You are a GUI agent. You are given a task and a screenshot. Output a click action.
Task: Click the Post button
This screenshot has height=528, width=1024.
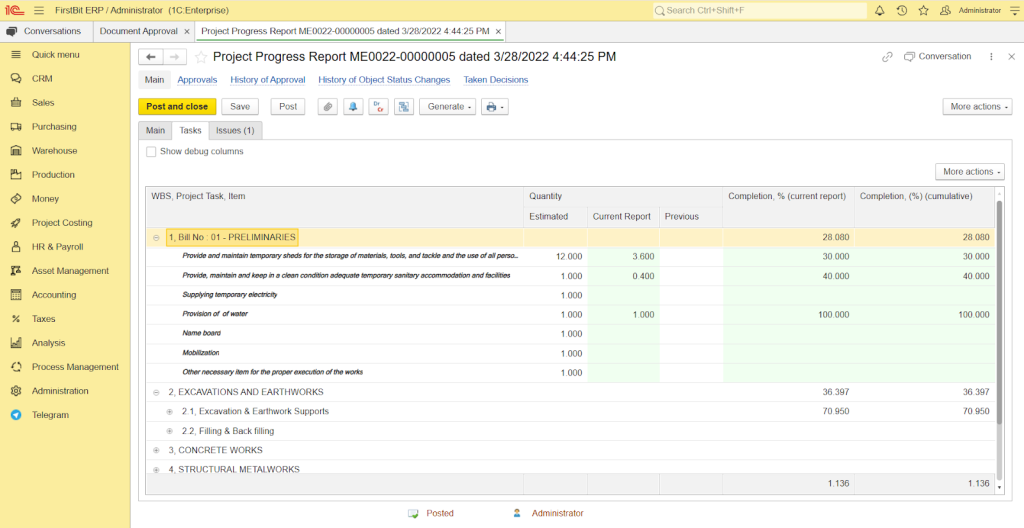tap(288, 107)
